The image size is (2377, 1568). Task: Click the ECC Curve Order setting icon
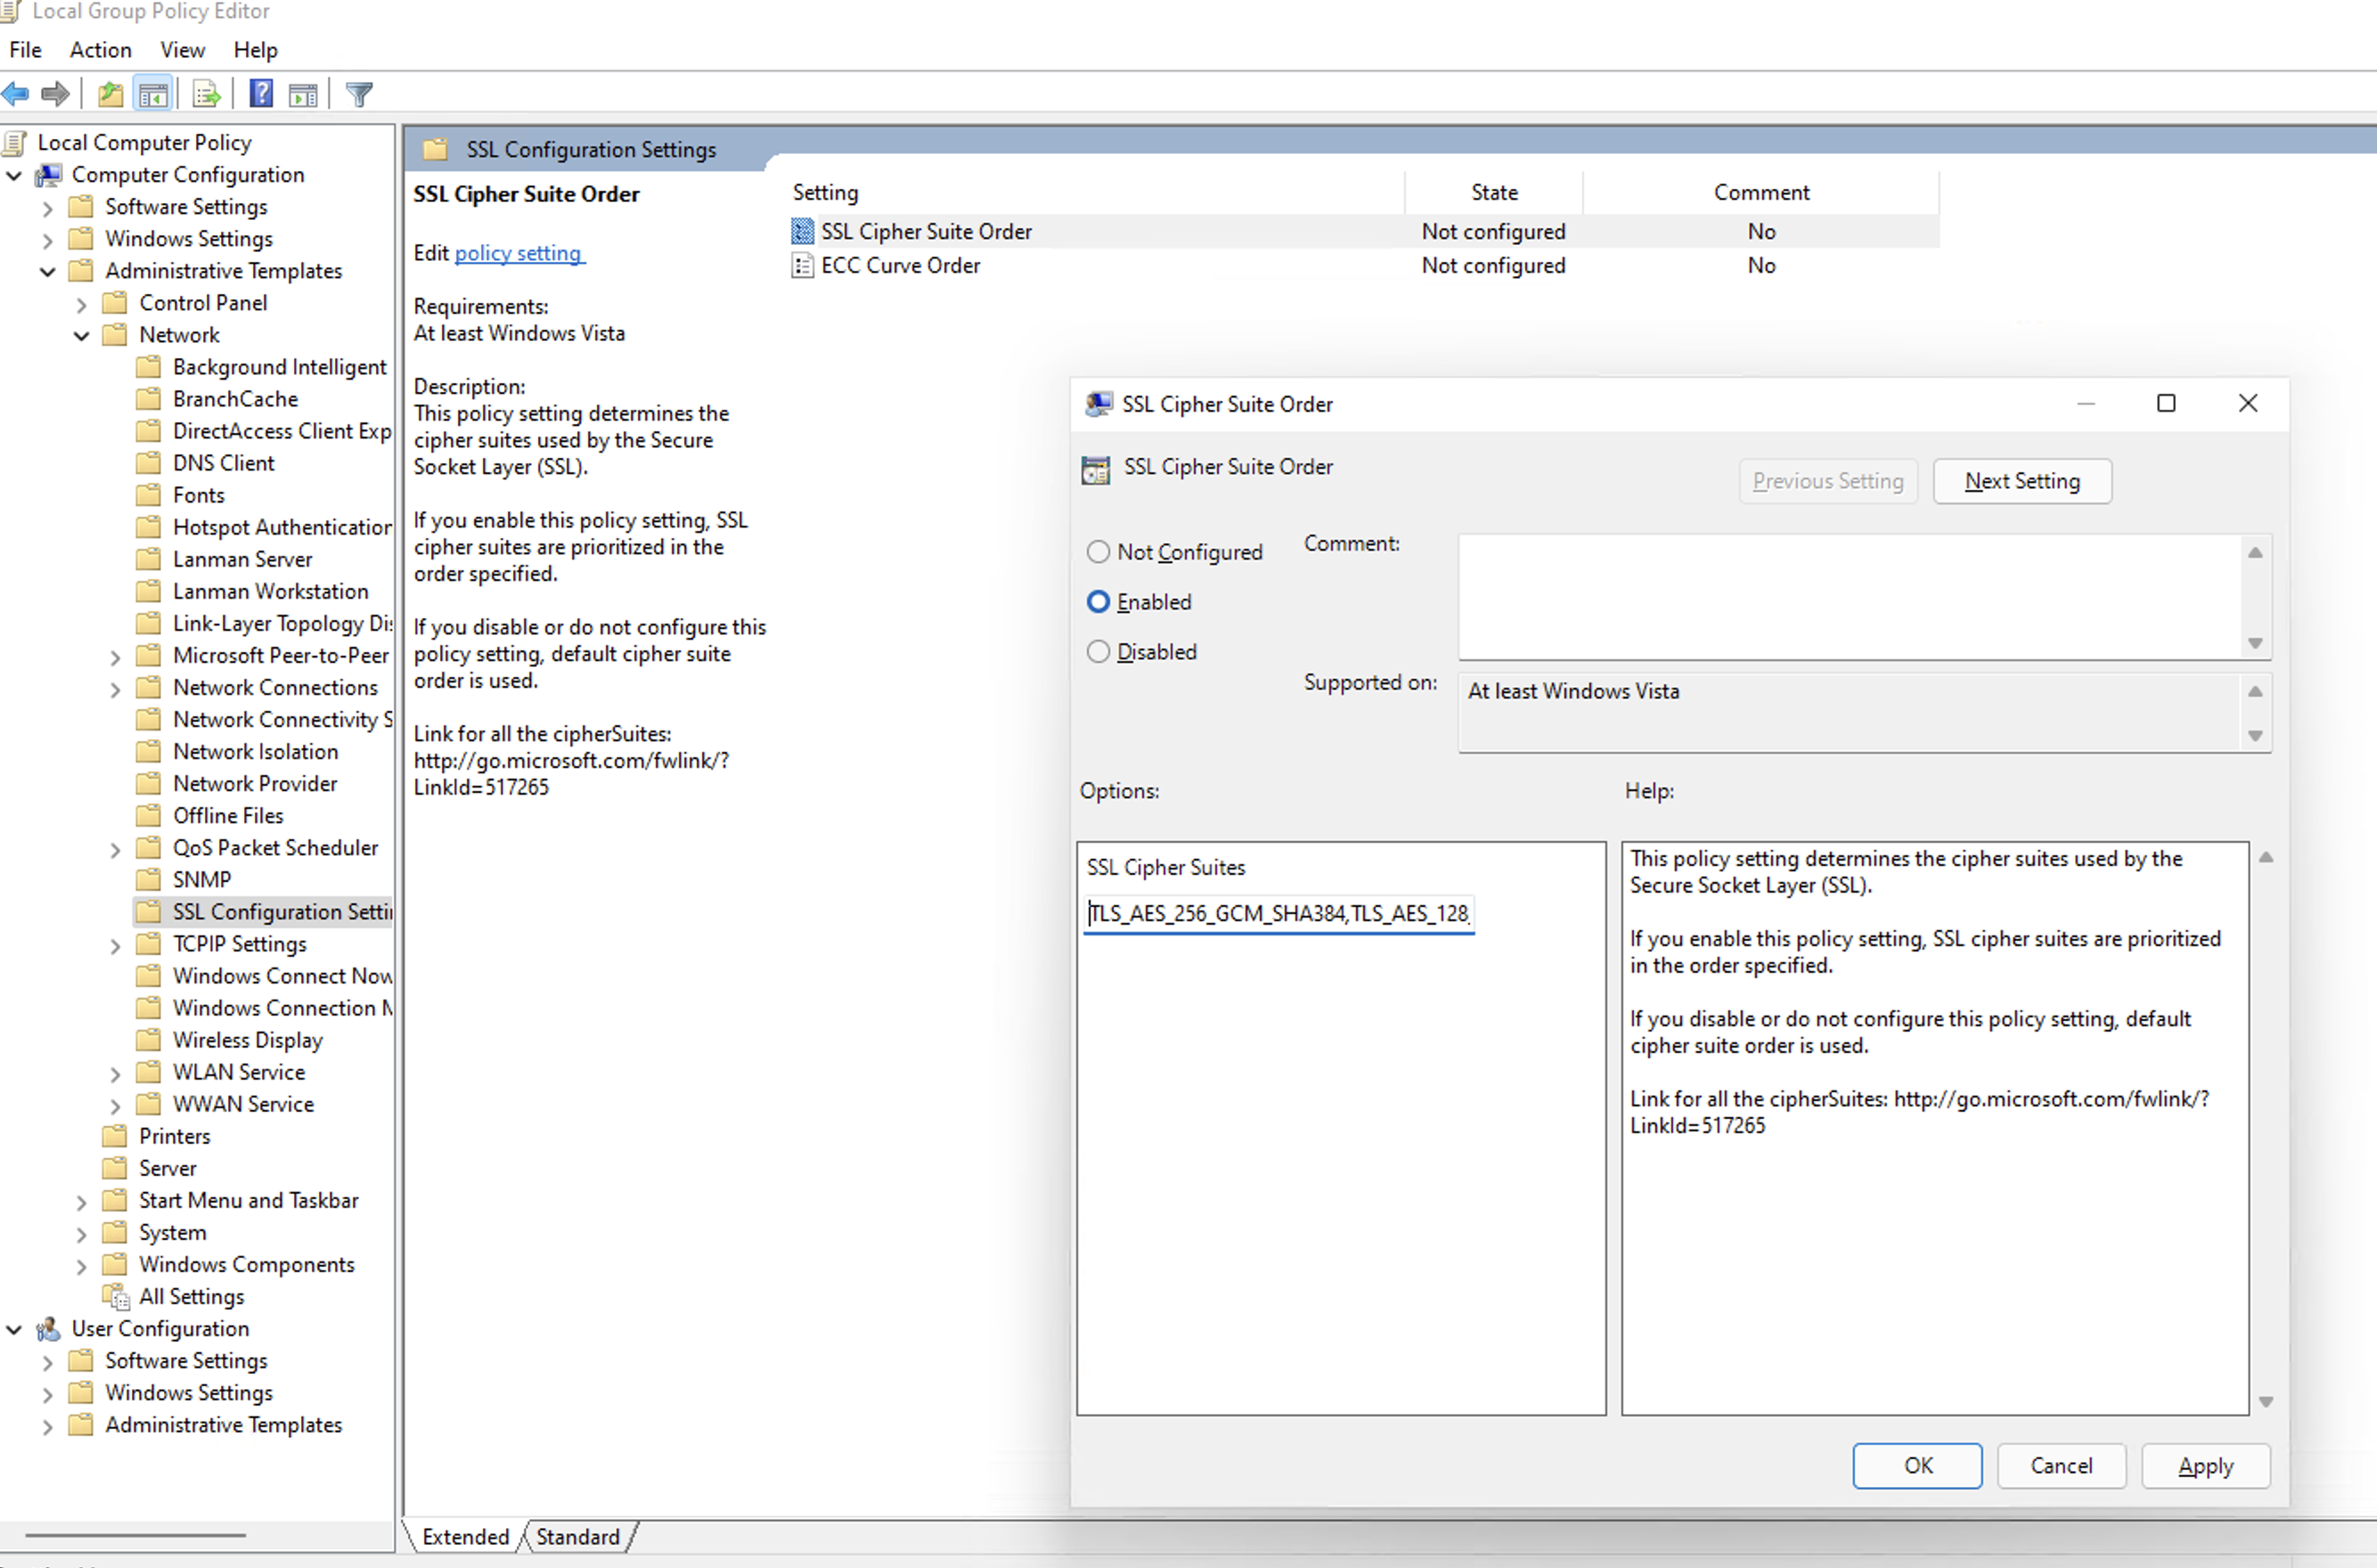pos(802,265)
